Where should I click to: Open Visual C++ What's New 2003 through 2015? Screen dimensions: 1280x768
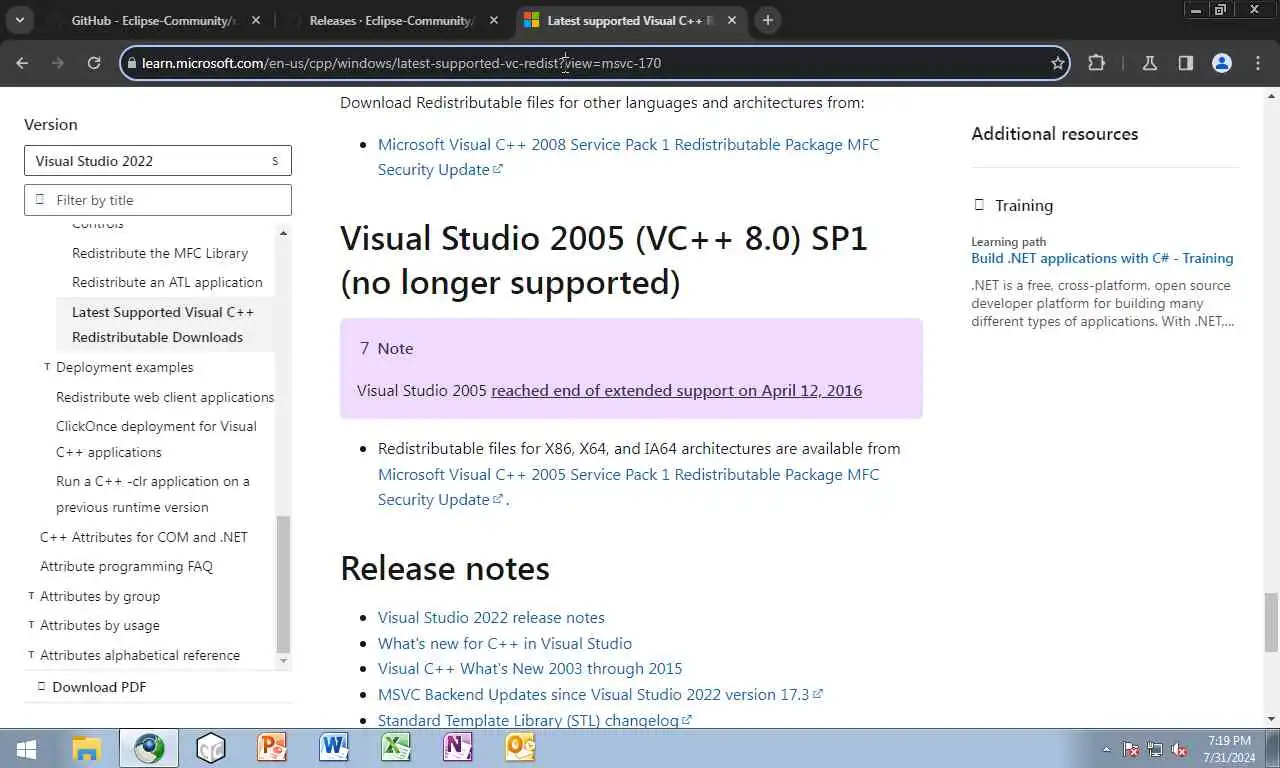[530, 668]
